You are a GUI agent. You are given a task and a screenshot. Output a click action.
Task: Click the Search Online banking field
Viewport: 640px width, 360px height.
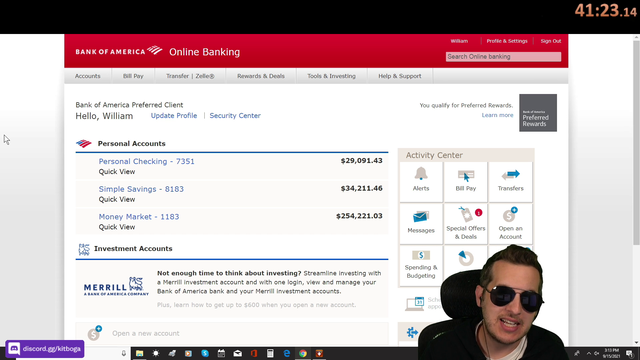point(503,57)
